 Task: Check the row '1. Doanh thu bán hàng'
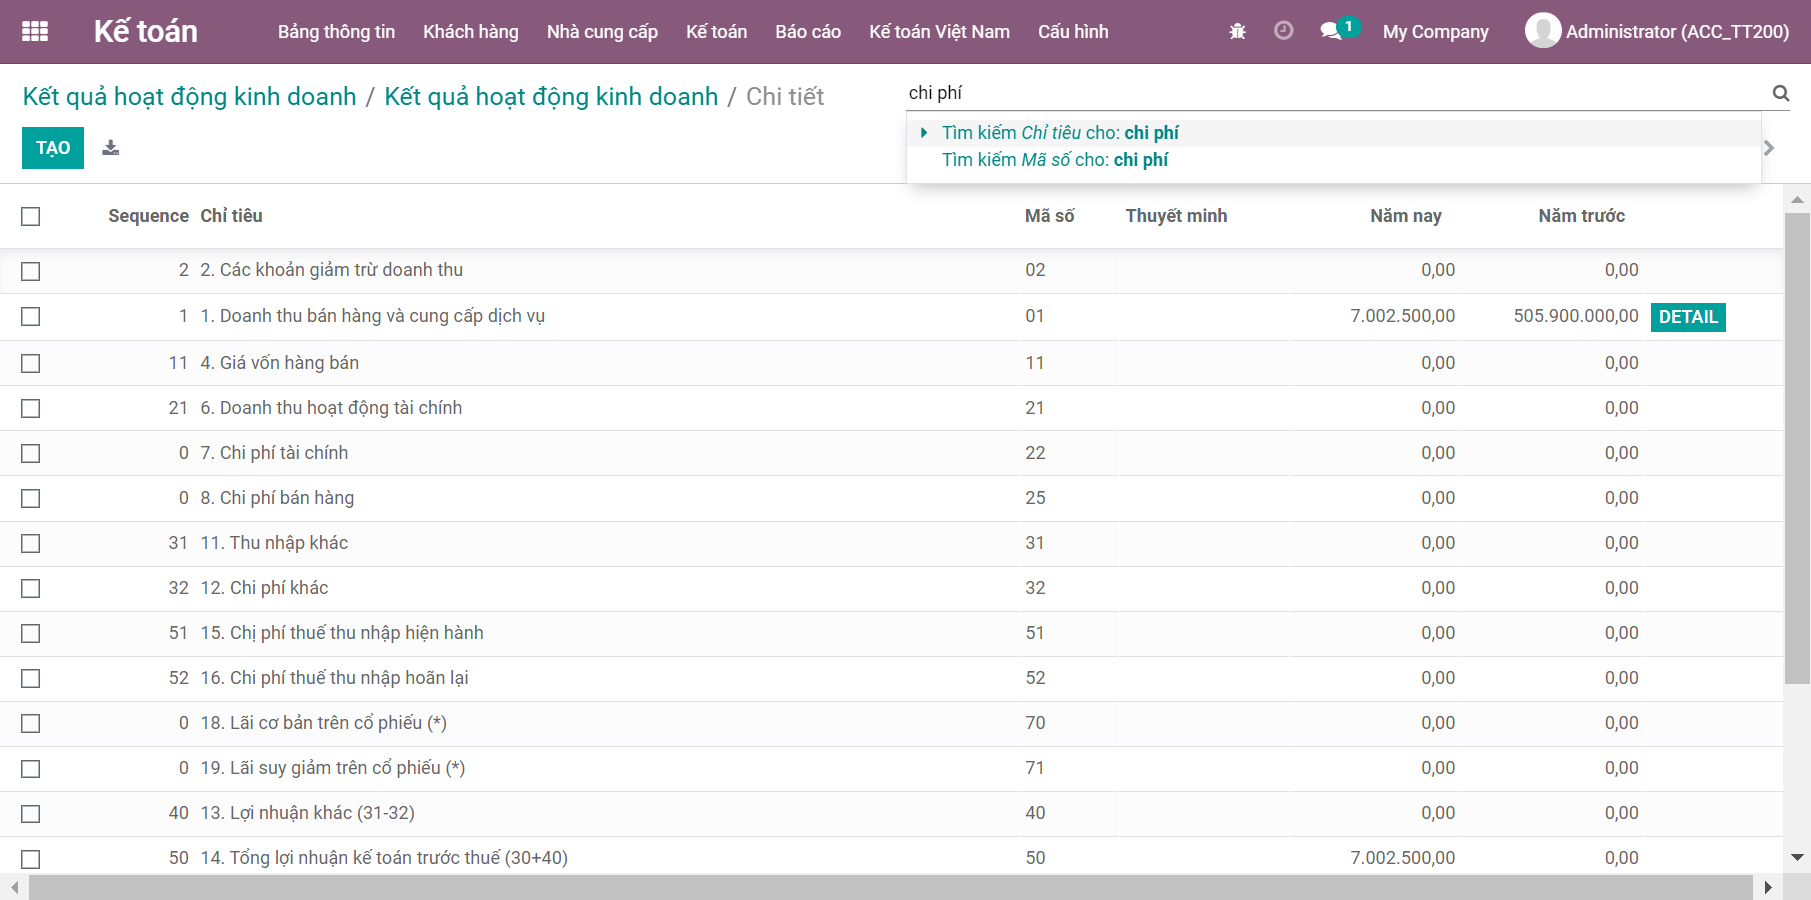[31, 317]
